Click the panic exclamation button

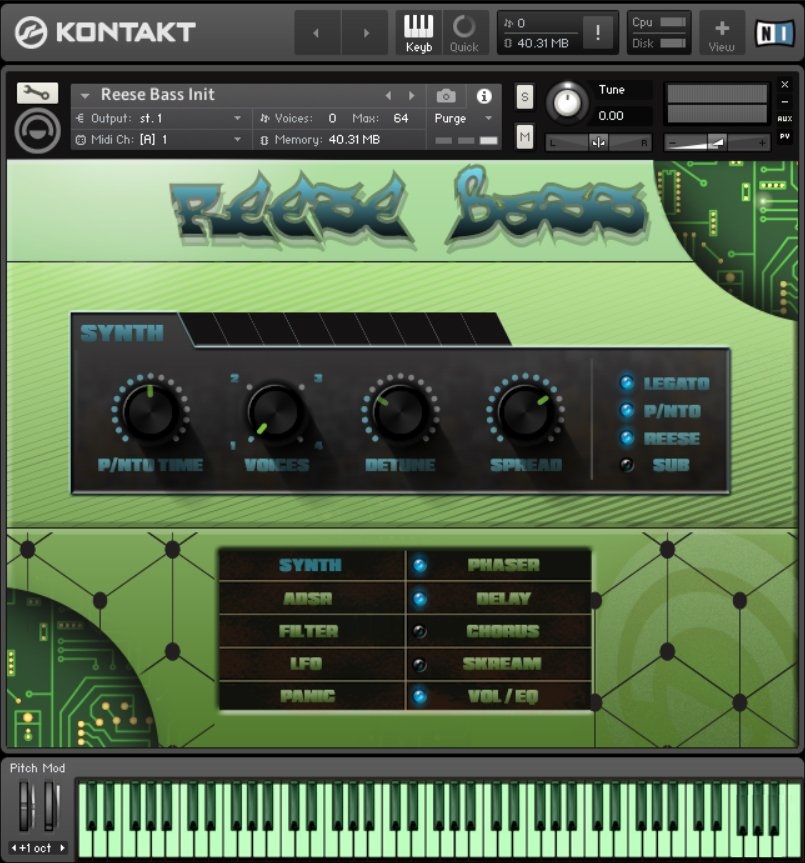click(x=598, y=32)
